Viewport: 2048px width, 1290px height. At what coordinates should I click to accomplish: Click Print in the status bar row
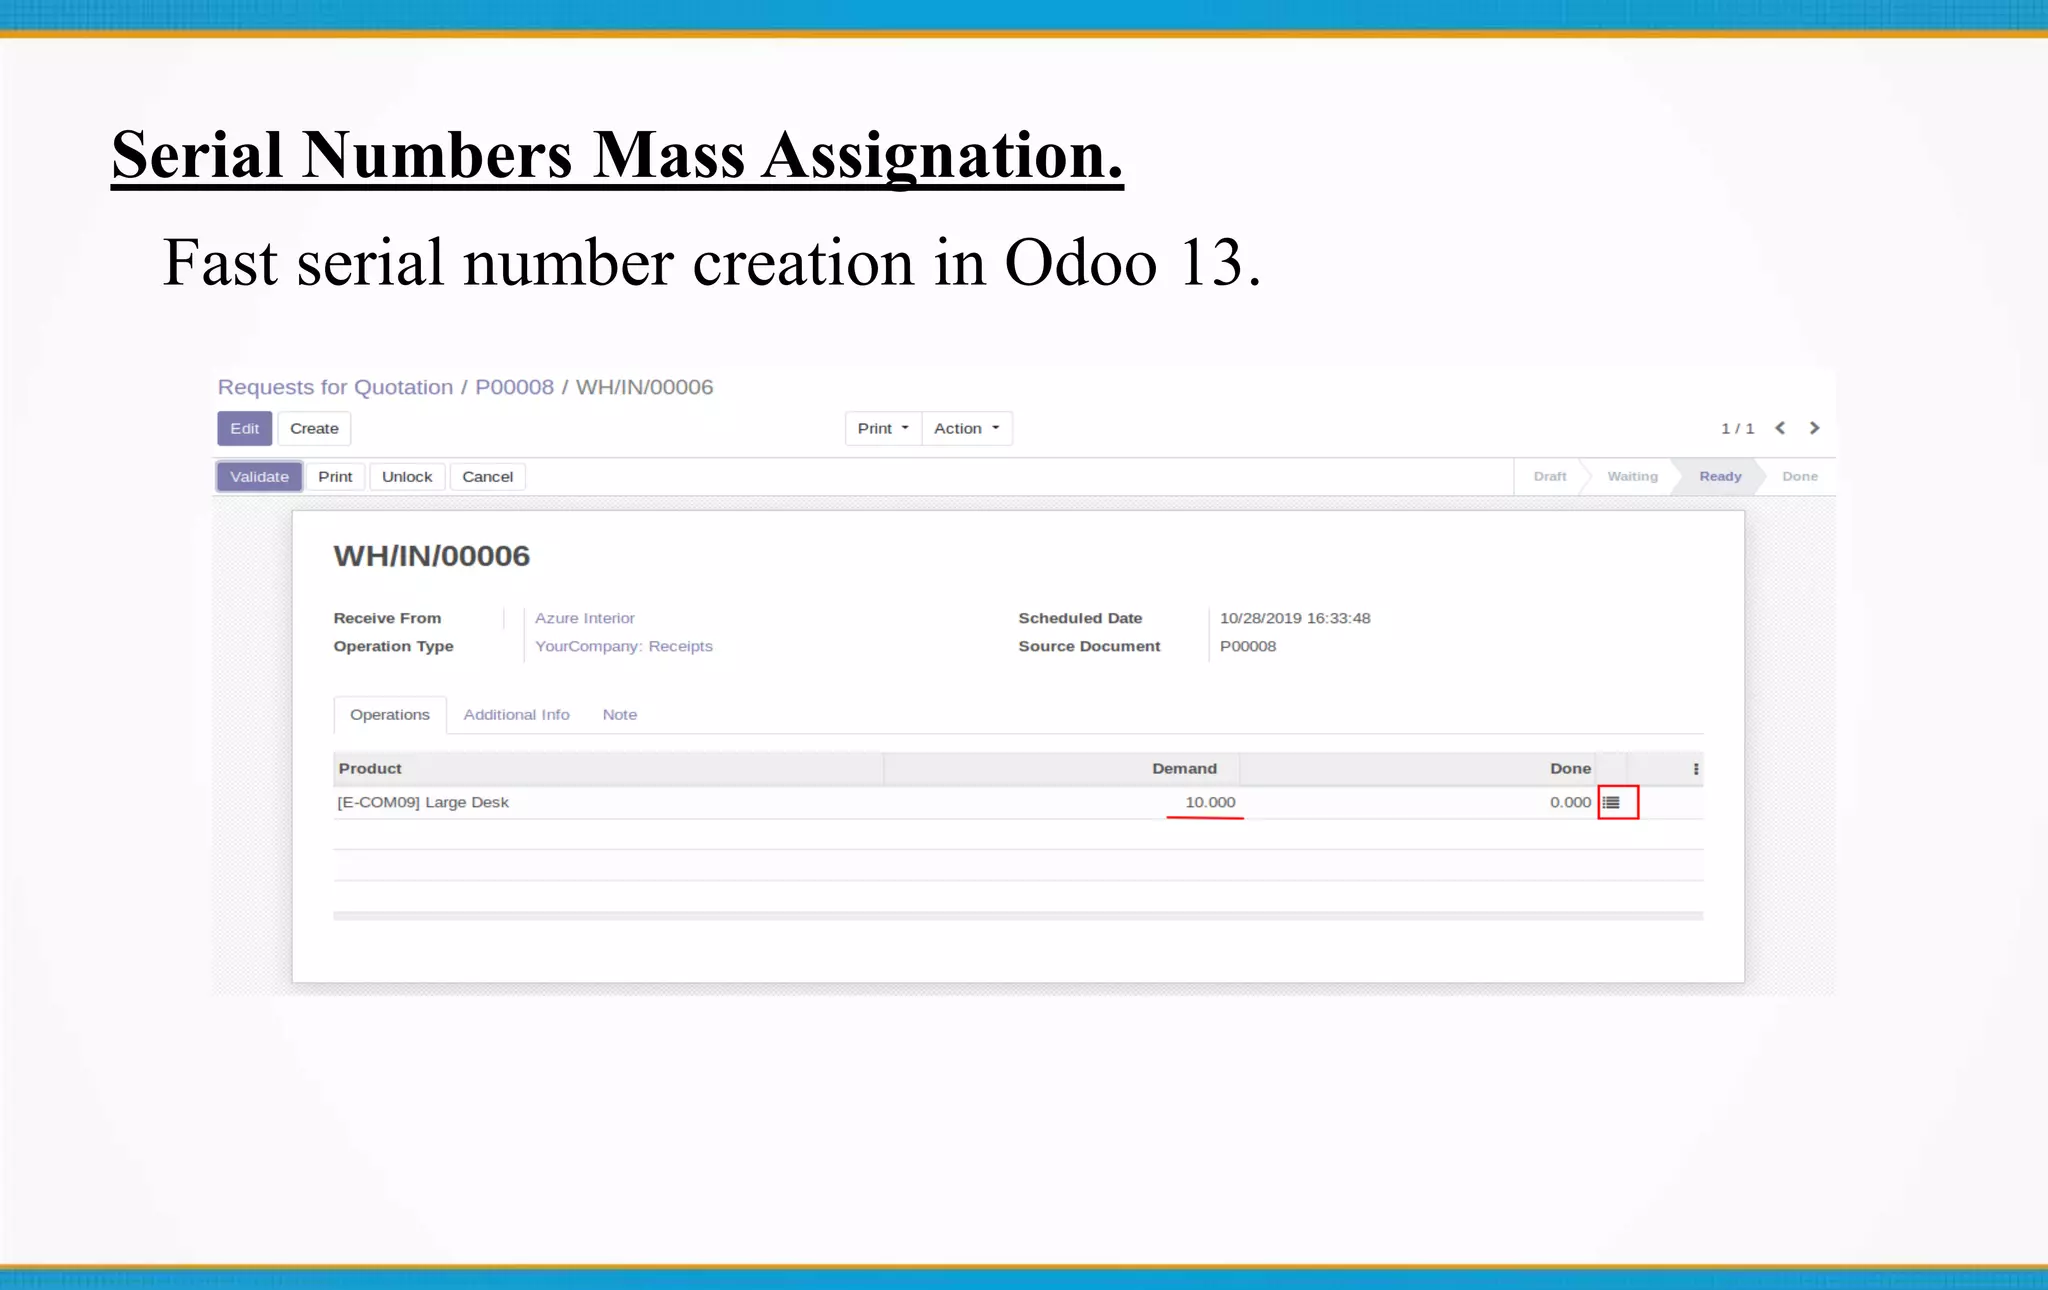pos(335,477)
